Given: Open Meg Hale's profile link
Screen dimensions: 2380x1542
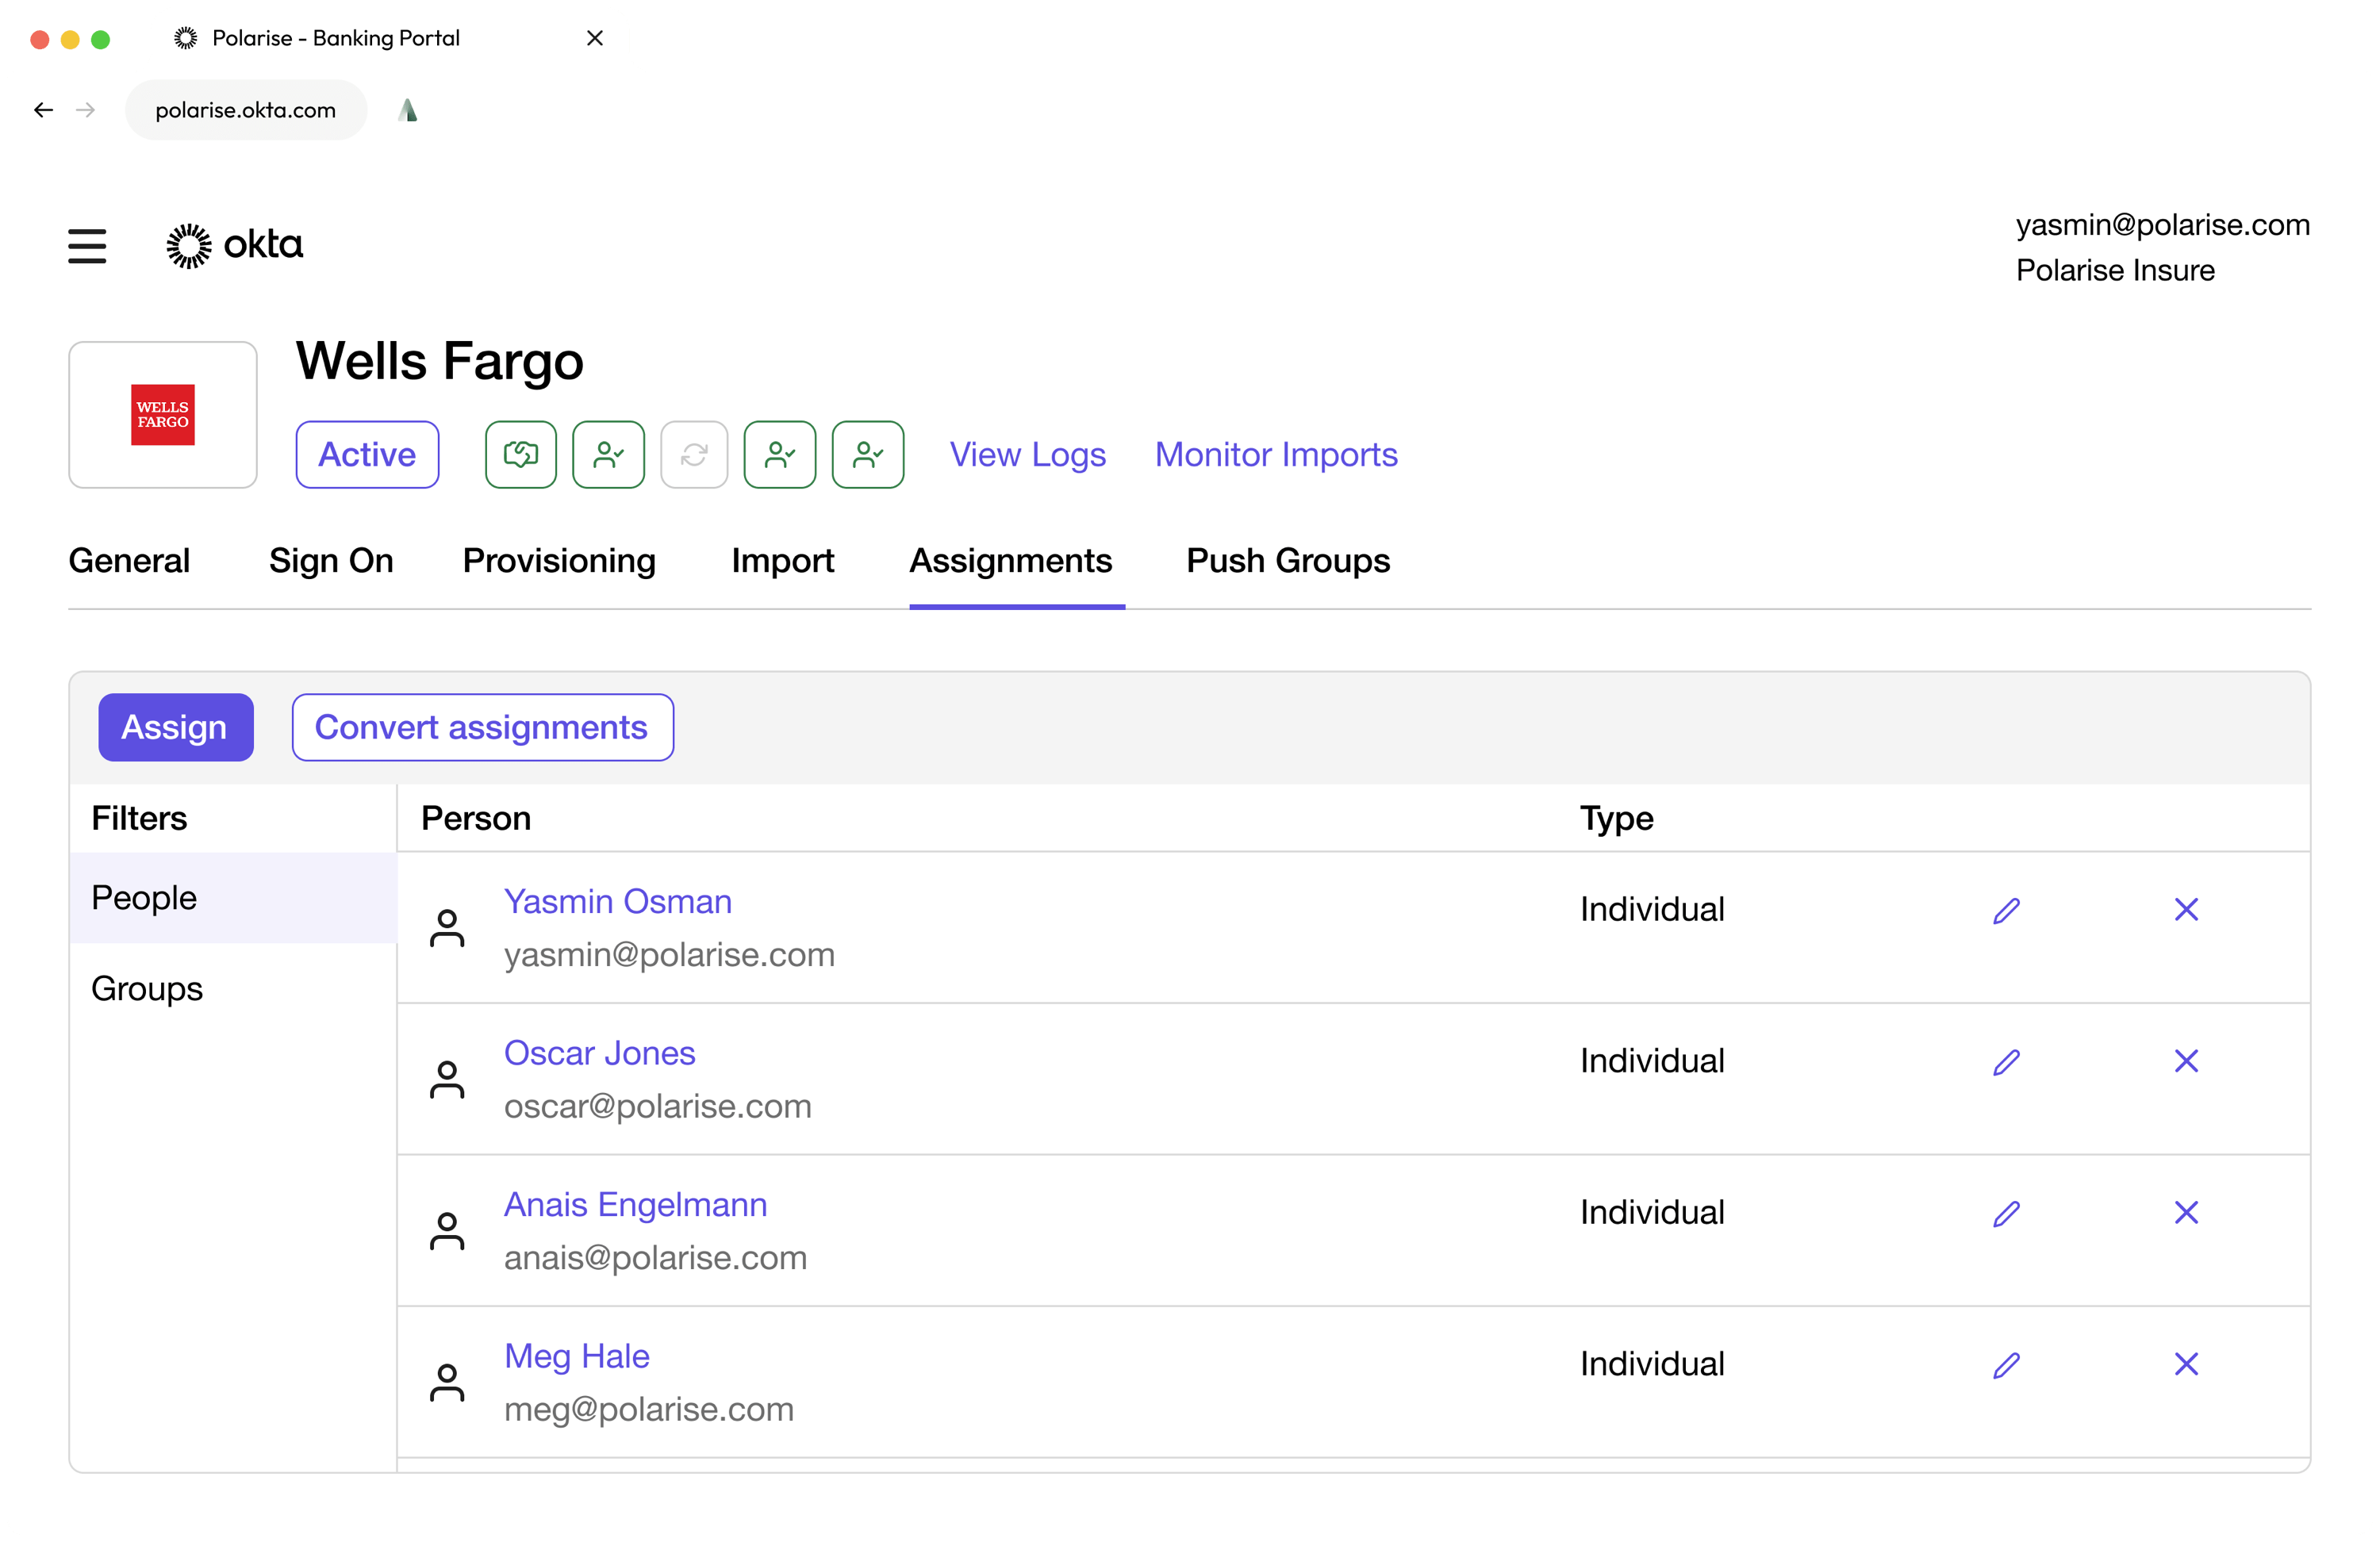Looking at the screenshot, I should coord(577,1356).
